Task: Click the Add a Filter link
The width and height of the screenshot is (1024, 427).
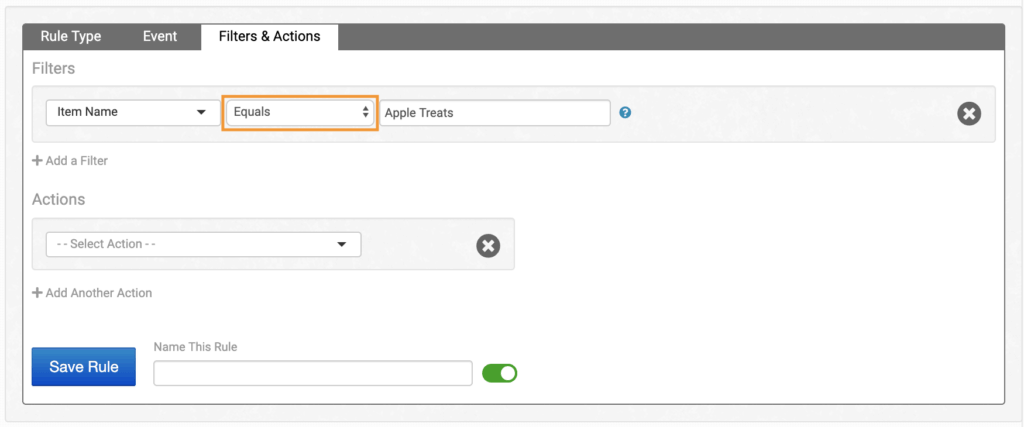Action: (x=76, y=161)
